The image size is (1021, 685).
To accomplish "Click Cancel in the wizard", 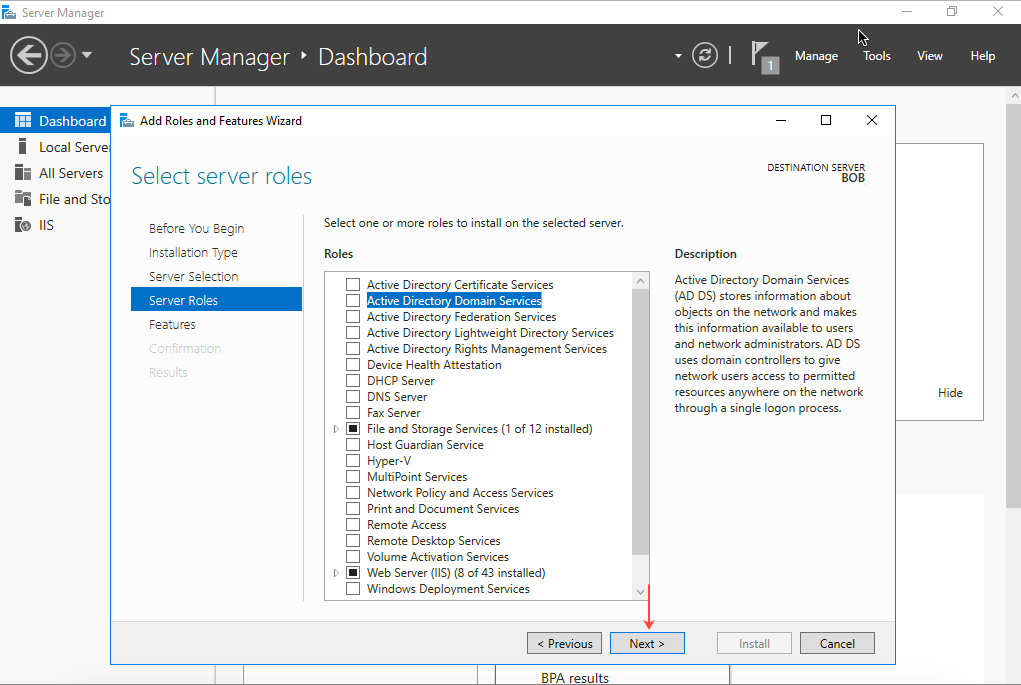I will point(837,643).
